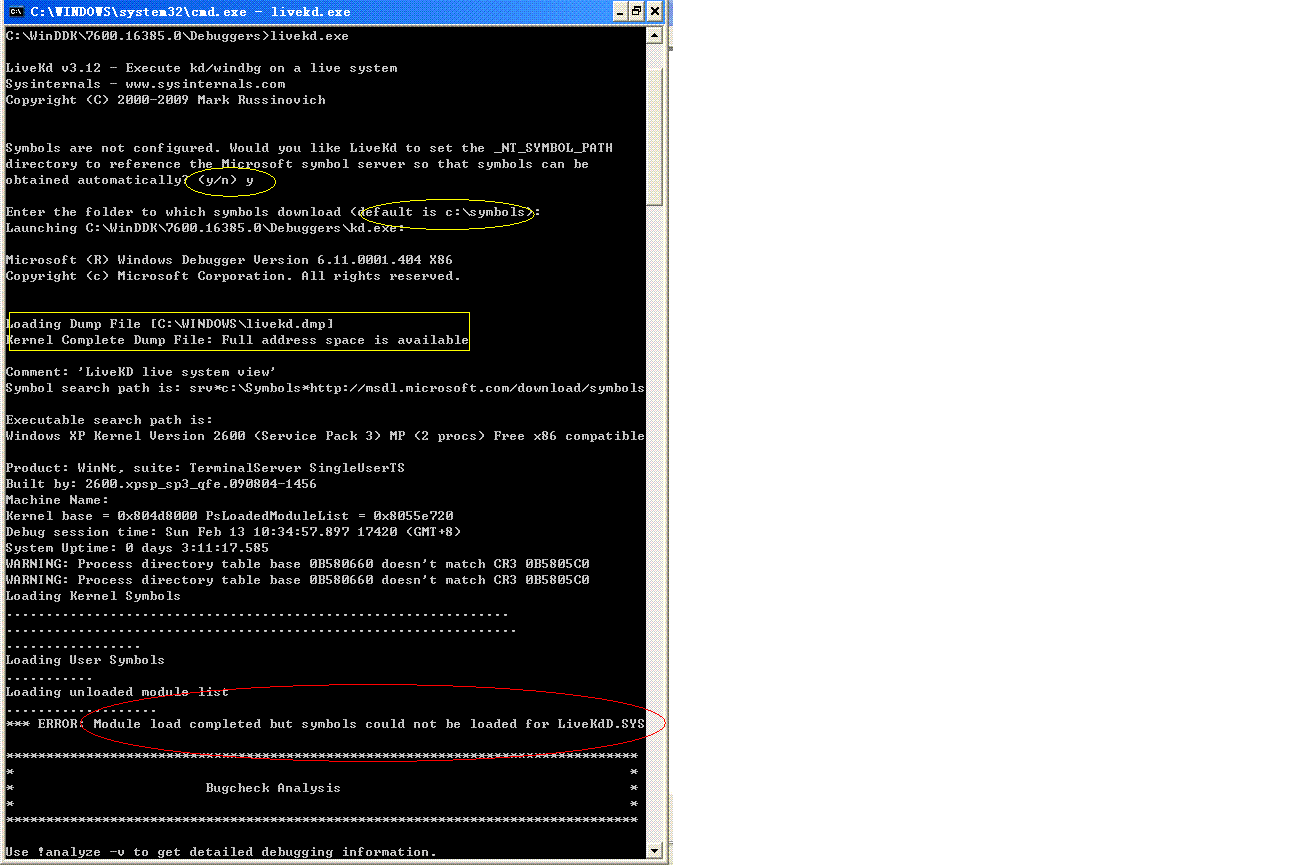Click the text "Sysinternals - www.sysinternals.com"
The height and width of the screenshot is (865, 1300).
coord(146,84)
